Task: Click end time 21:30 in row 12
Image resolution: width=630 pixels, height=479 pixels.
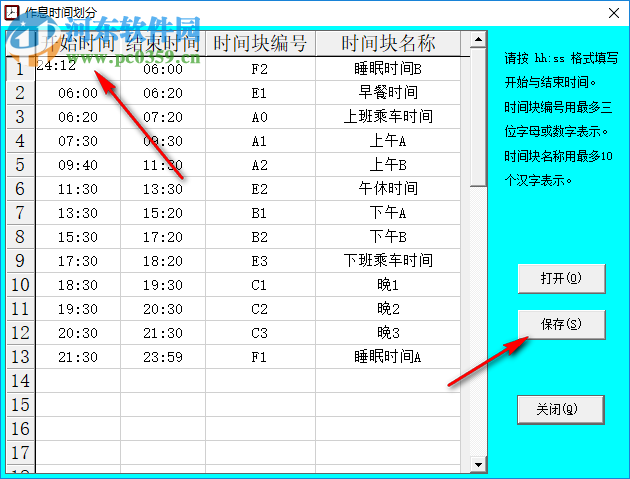Action: (x=163, y=333)
